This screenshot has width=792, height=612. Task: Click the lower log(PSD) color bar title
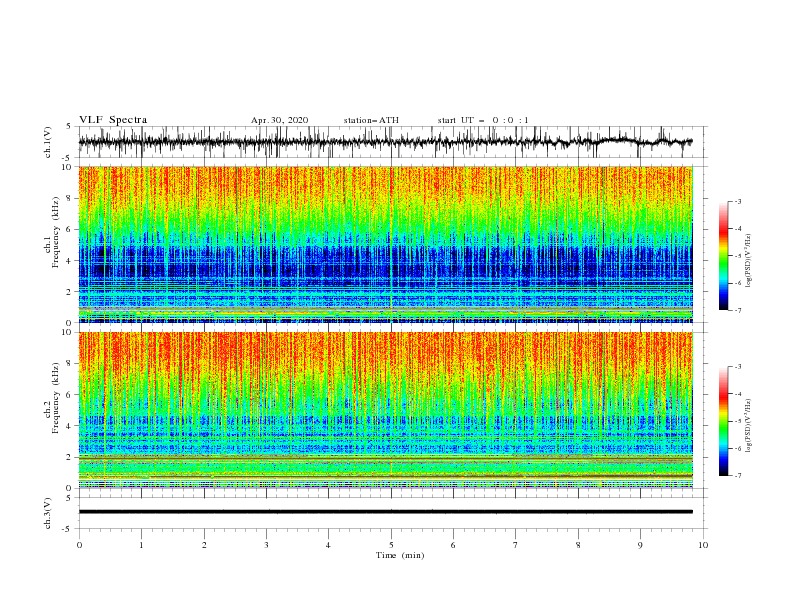click(x=748, y=426)
